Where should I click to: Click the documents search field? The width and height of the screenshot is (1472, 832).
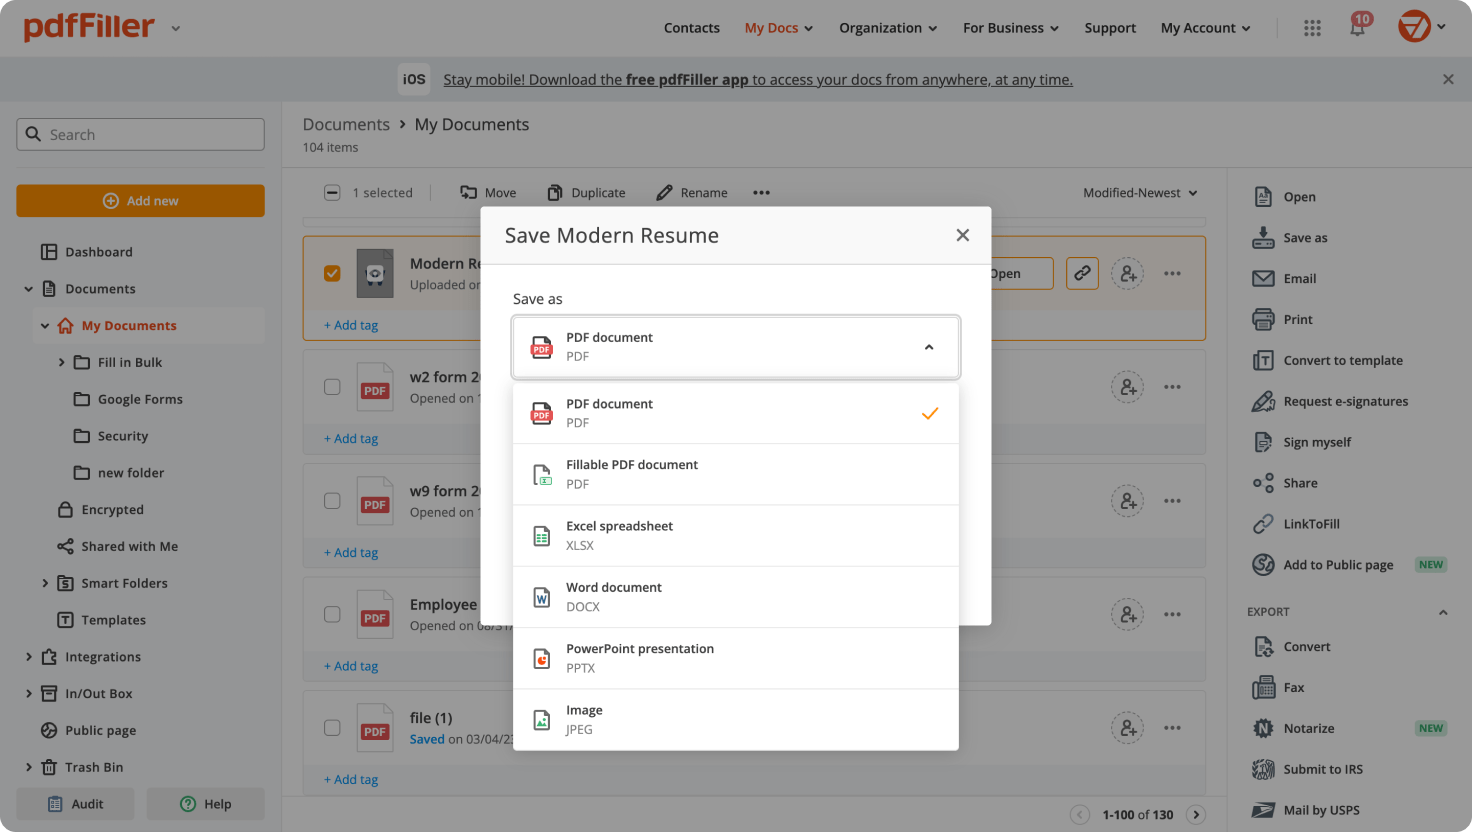140,133
